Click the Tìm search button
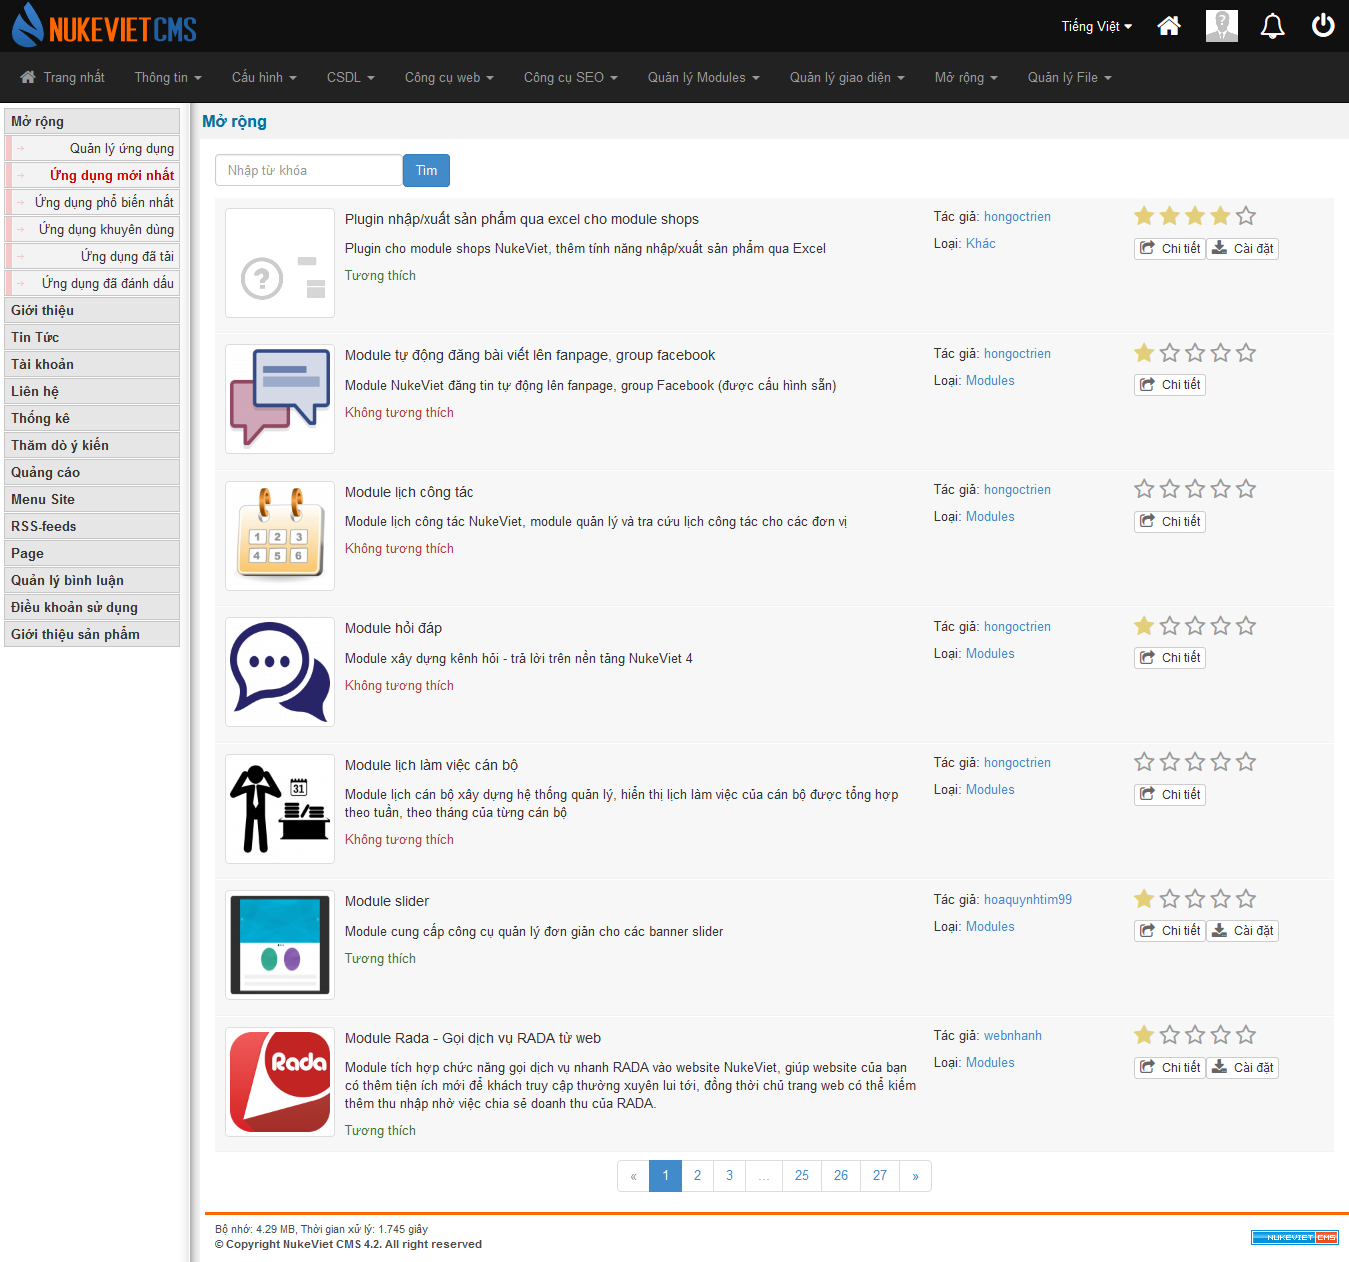Image resolution: width=1349 pixels, height=1262 pixels. 427,170
